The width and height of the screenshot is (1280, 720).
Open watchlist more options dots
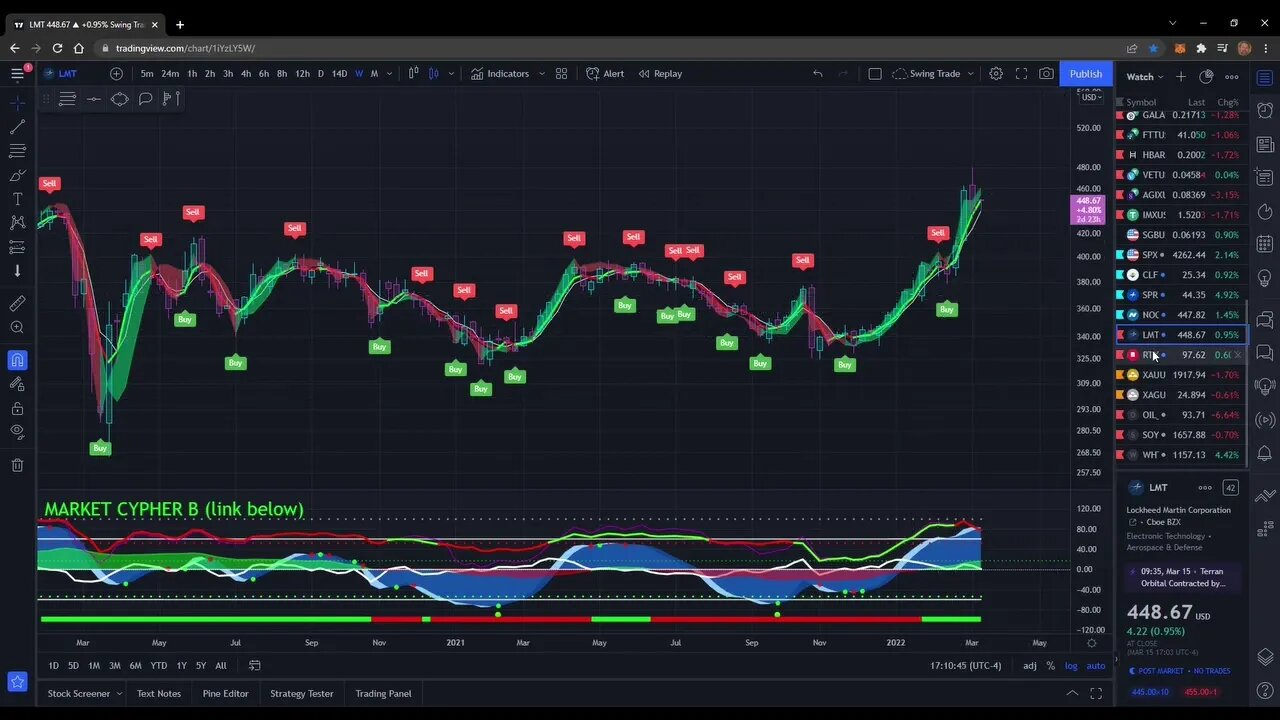[1232, 76]
